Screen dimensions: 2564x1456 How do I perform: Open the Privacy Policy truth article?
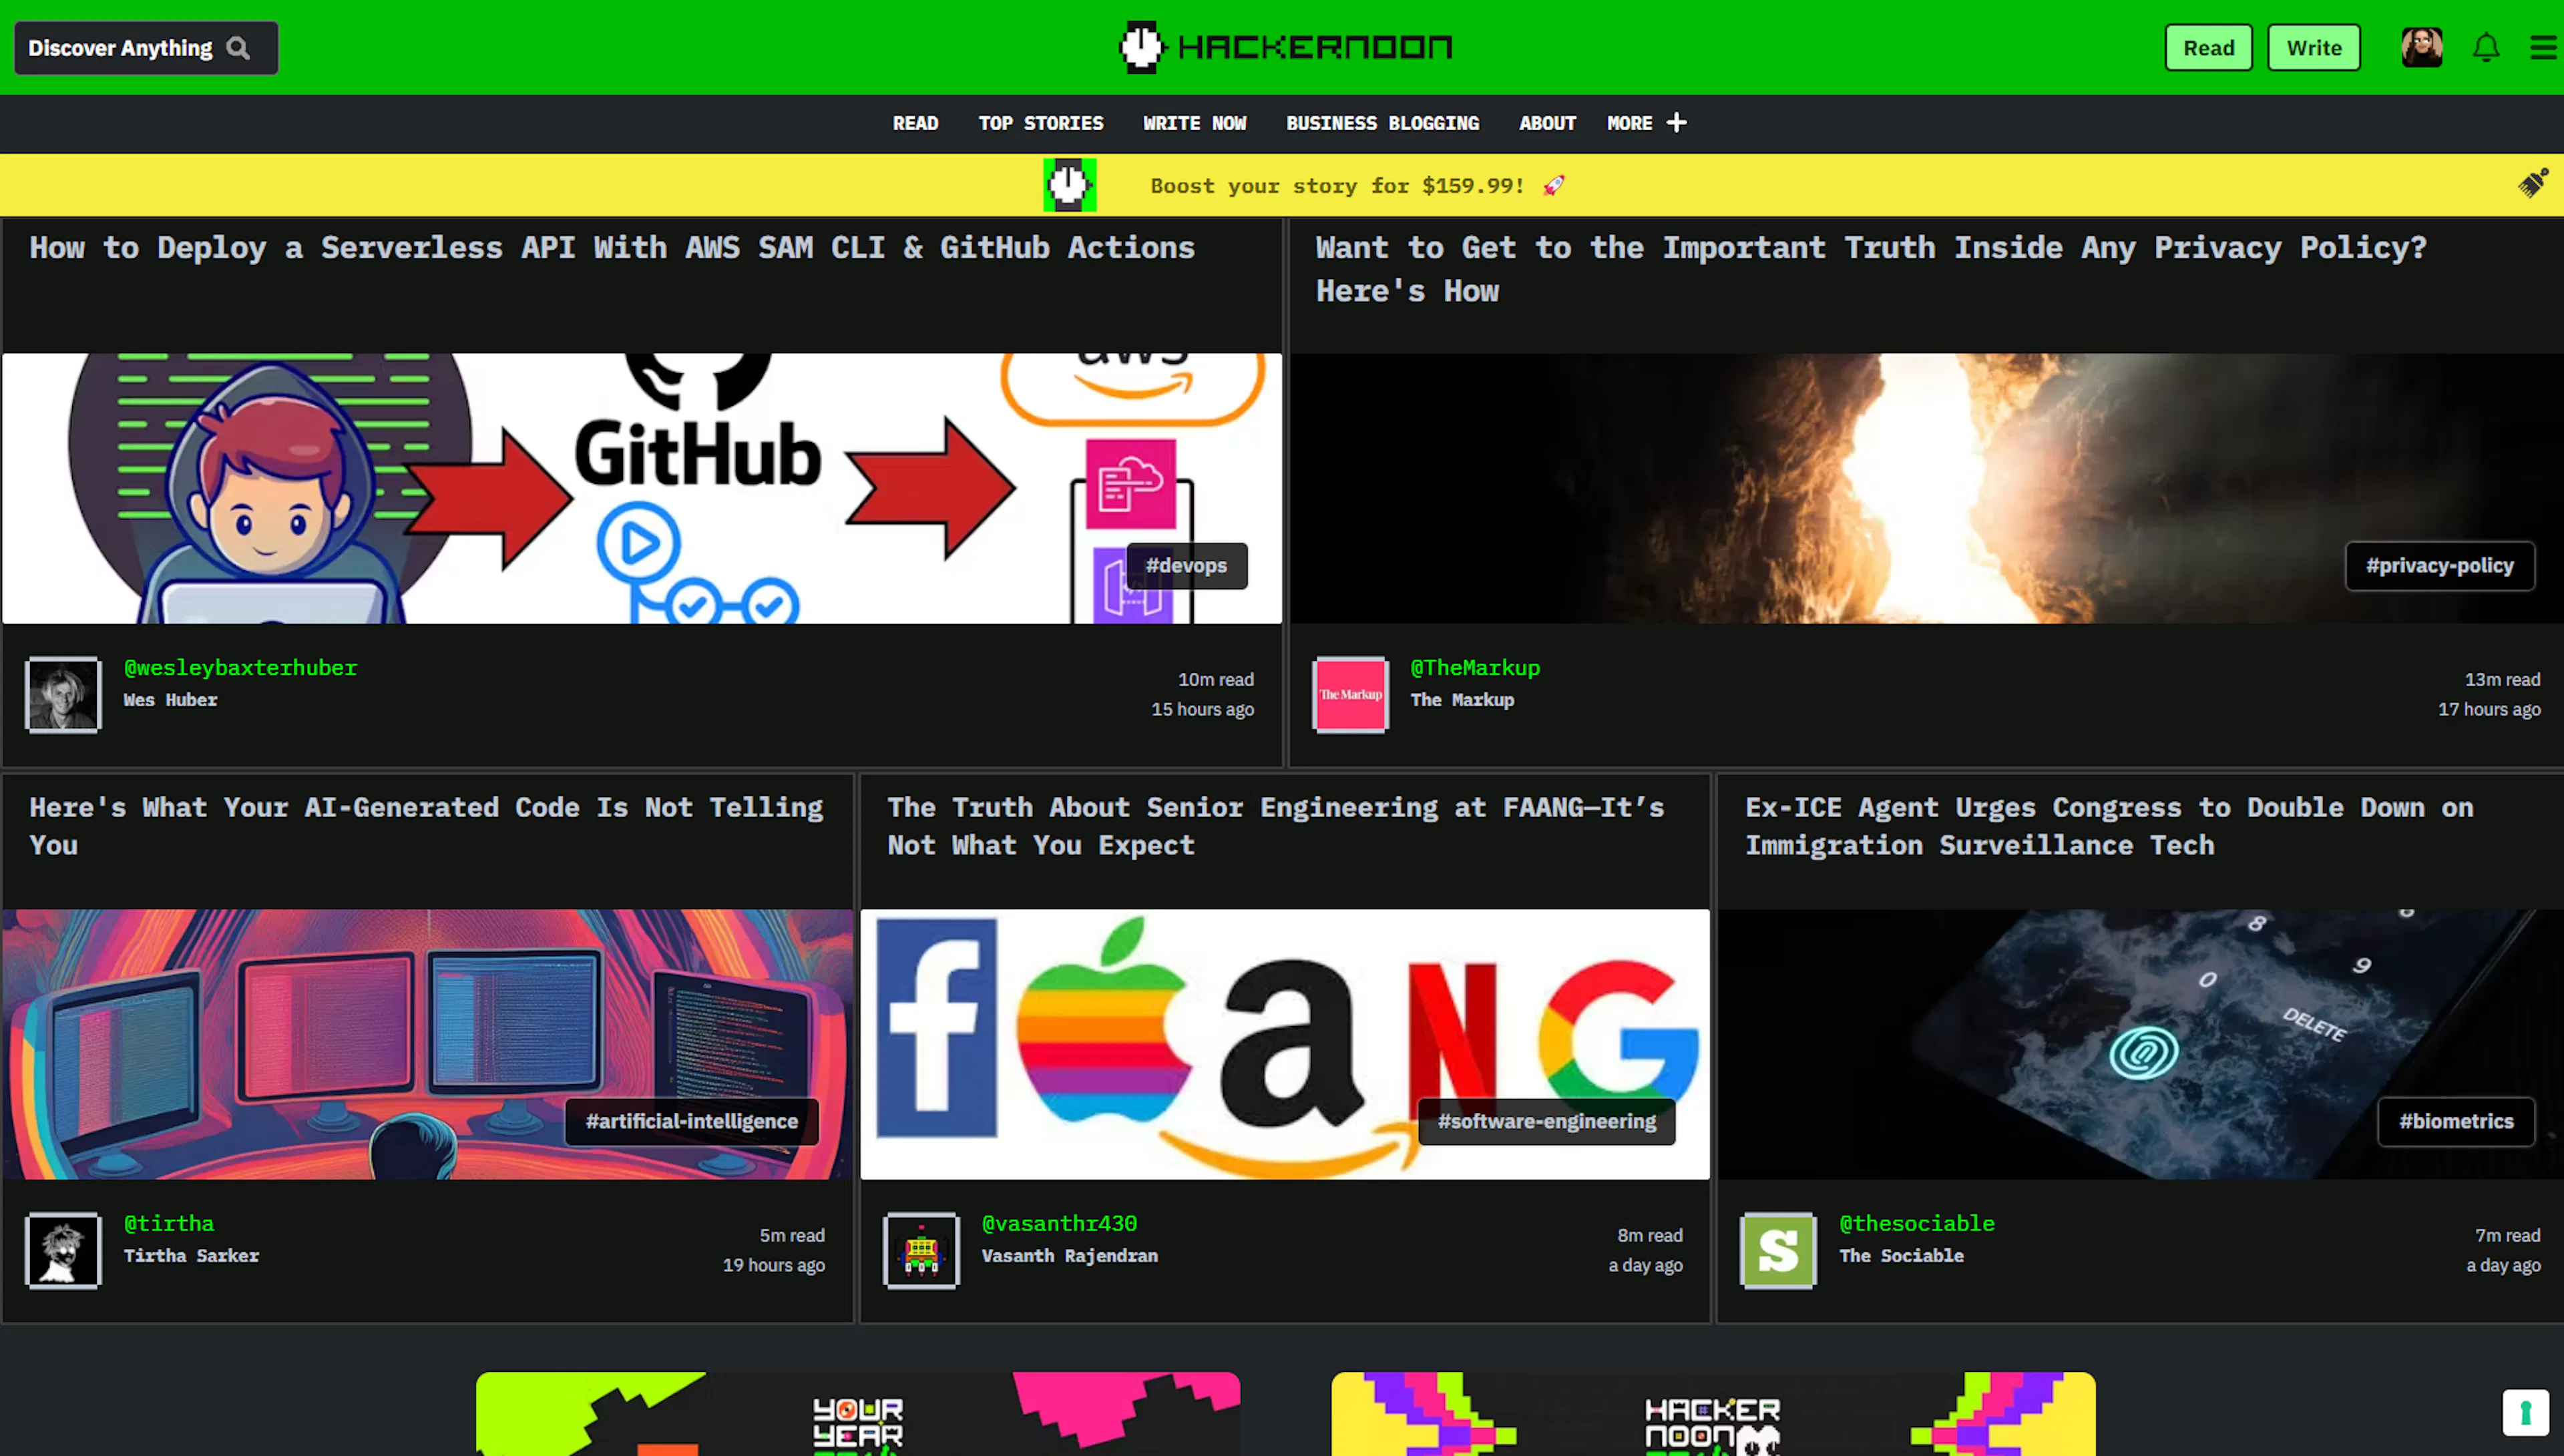point(1871,269)
